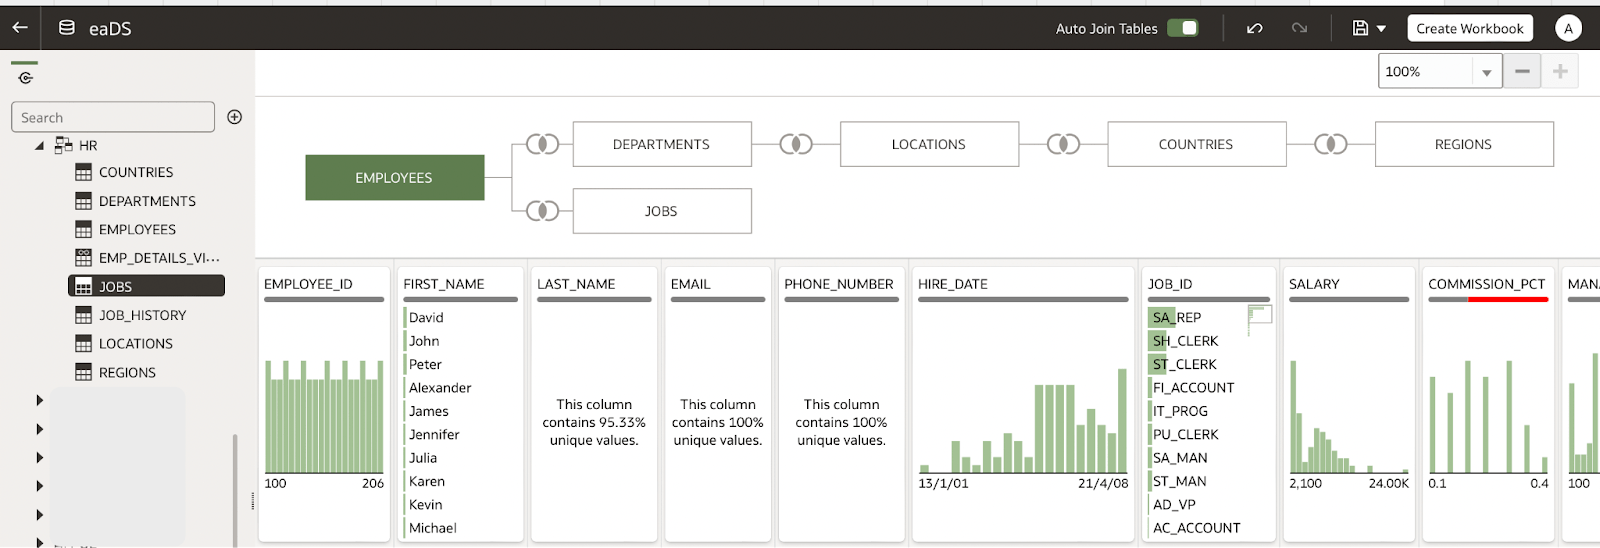1600x548 pixels.
Task: Select the REGIONS table in the tree
Action: [x=127, y=372]
